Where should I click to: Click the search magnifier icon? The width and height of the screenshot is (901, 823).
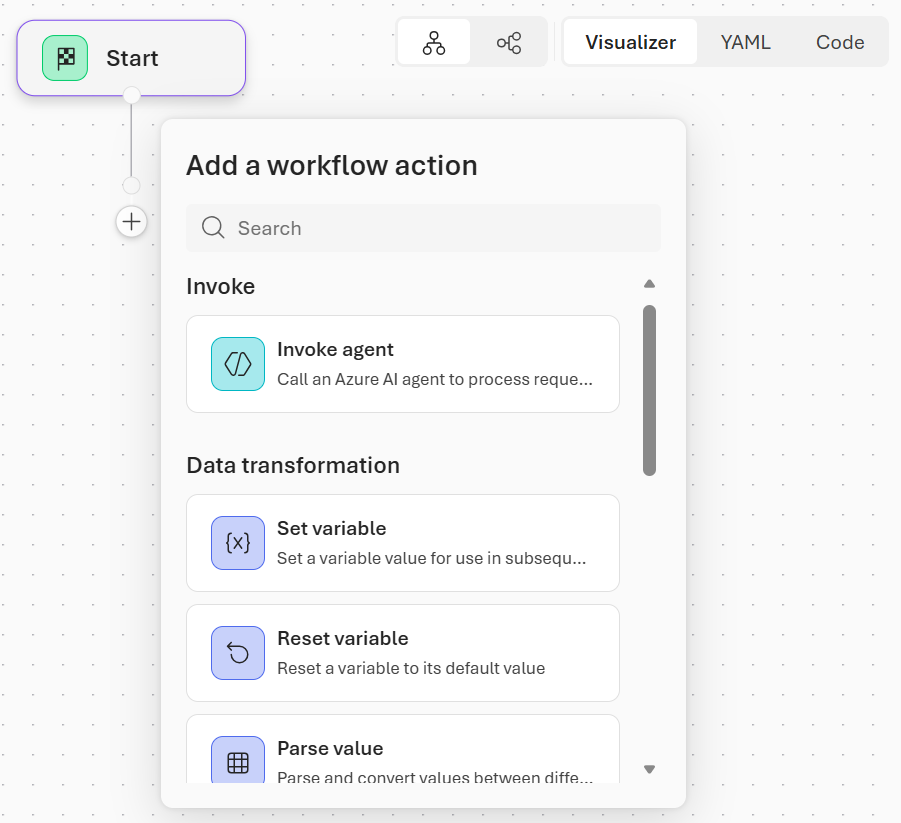[212, 228]
